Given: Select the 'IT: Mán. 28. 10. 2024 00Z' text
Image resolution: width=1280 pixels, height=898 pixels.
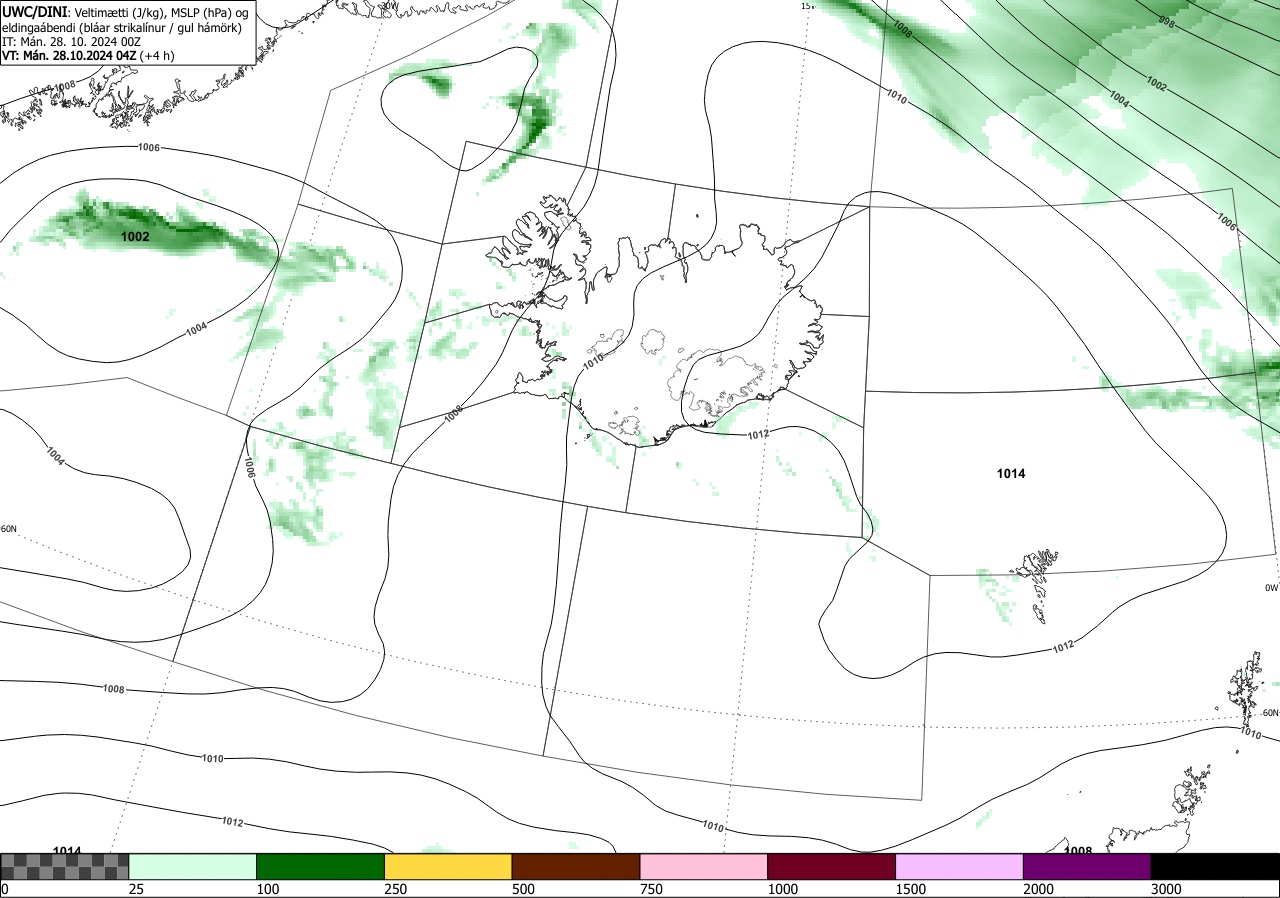Looking at the screenshot, I should pos(69,41).
